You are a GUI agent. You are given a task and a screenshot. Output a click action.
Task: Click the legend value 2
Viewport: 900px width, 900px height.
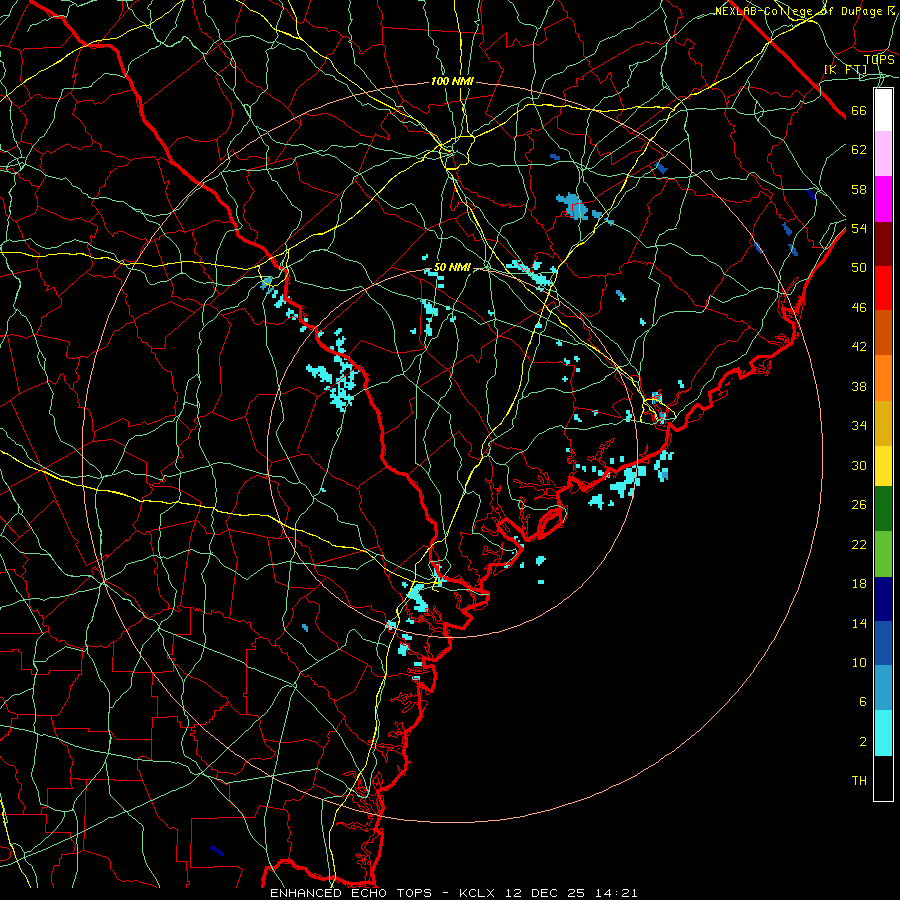click(863, 742)
